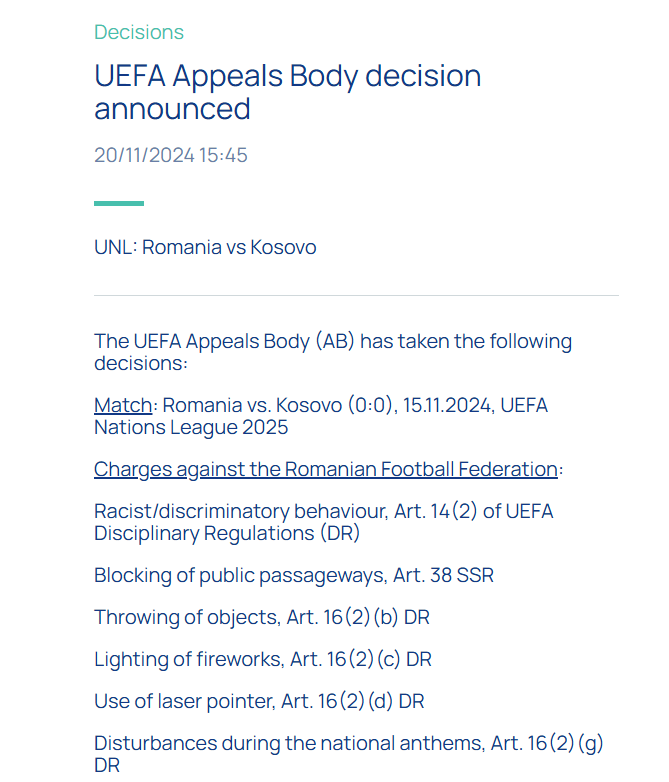This screenshot has height=782, width=669.
Task: Click the 20/11/2024 15:45 date stamp
Action: [x=171, y=155]
